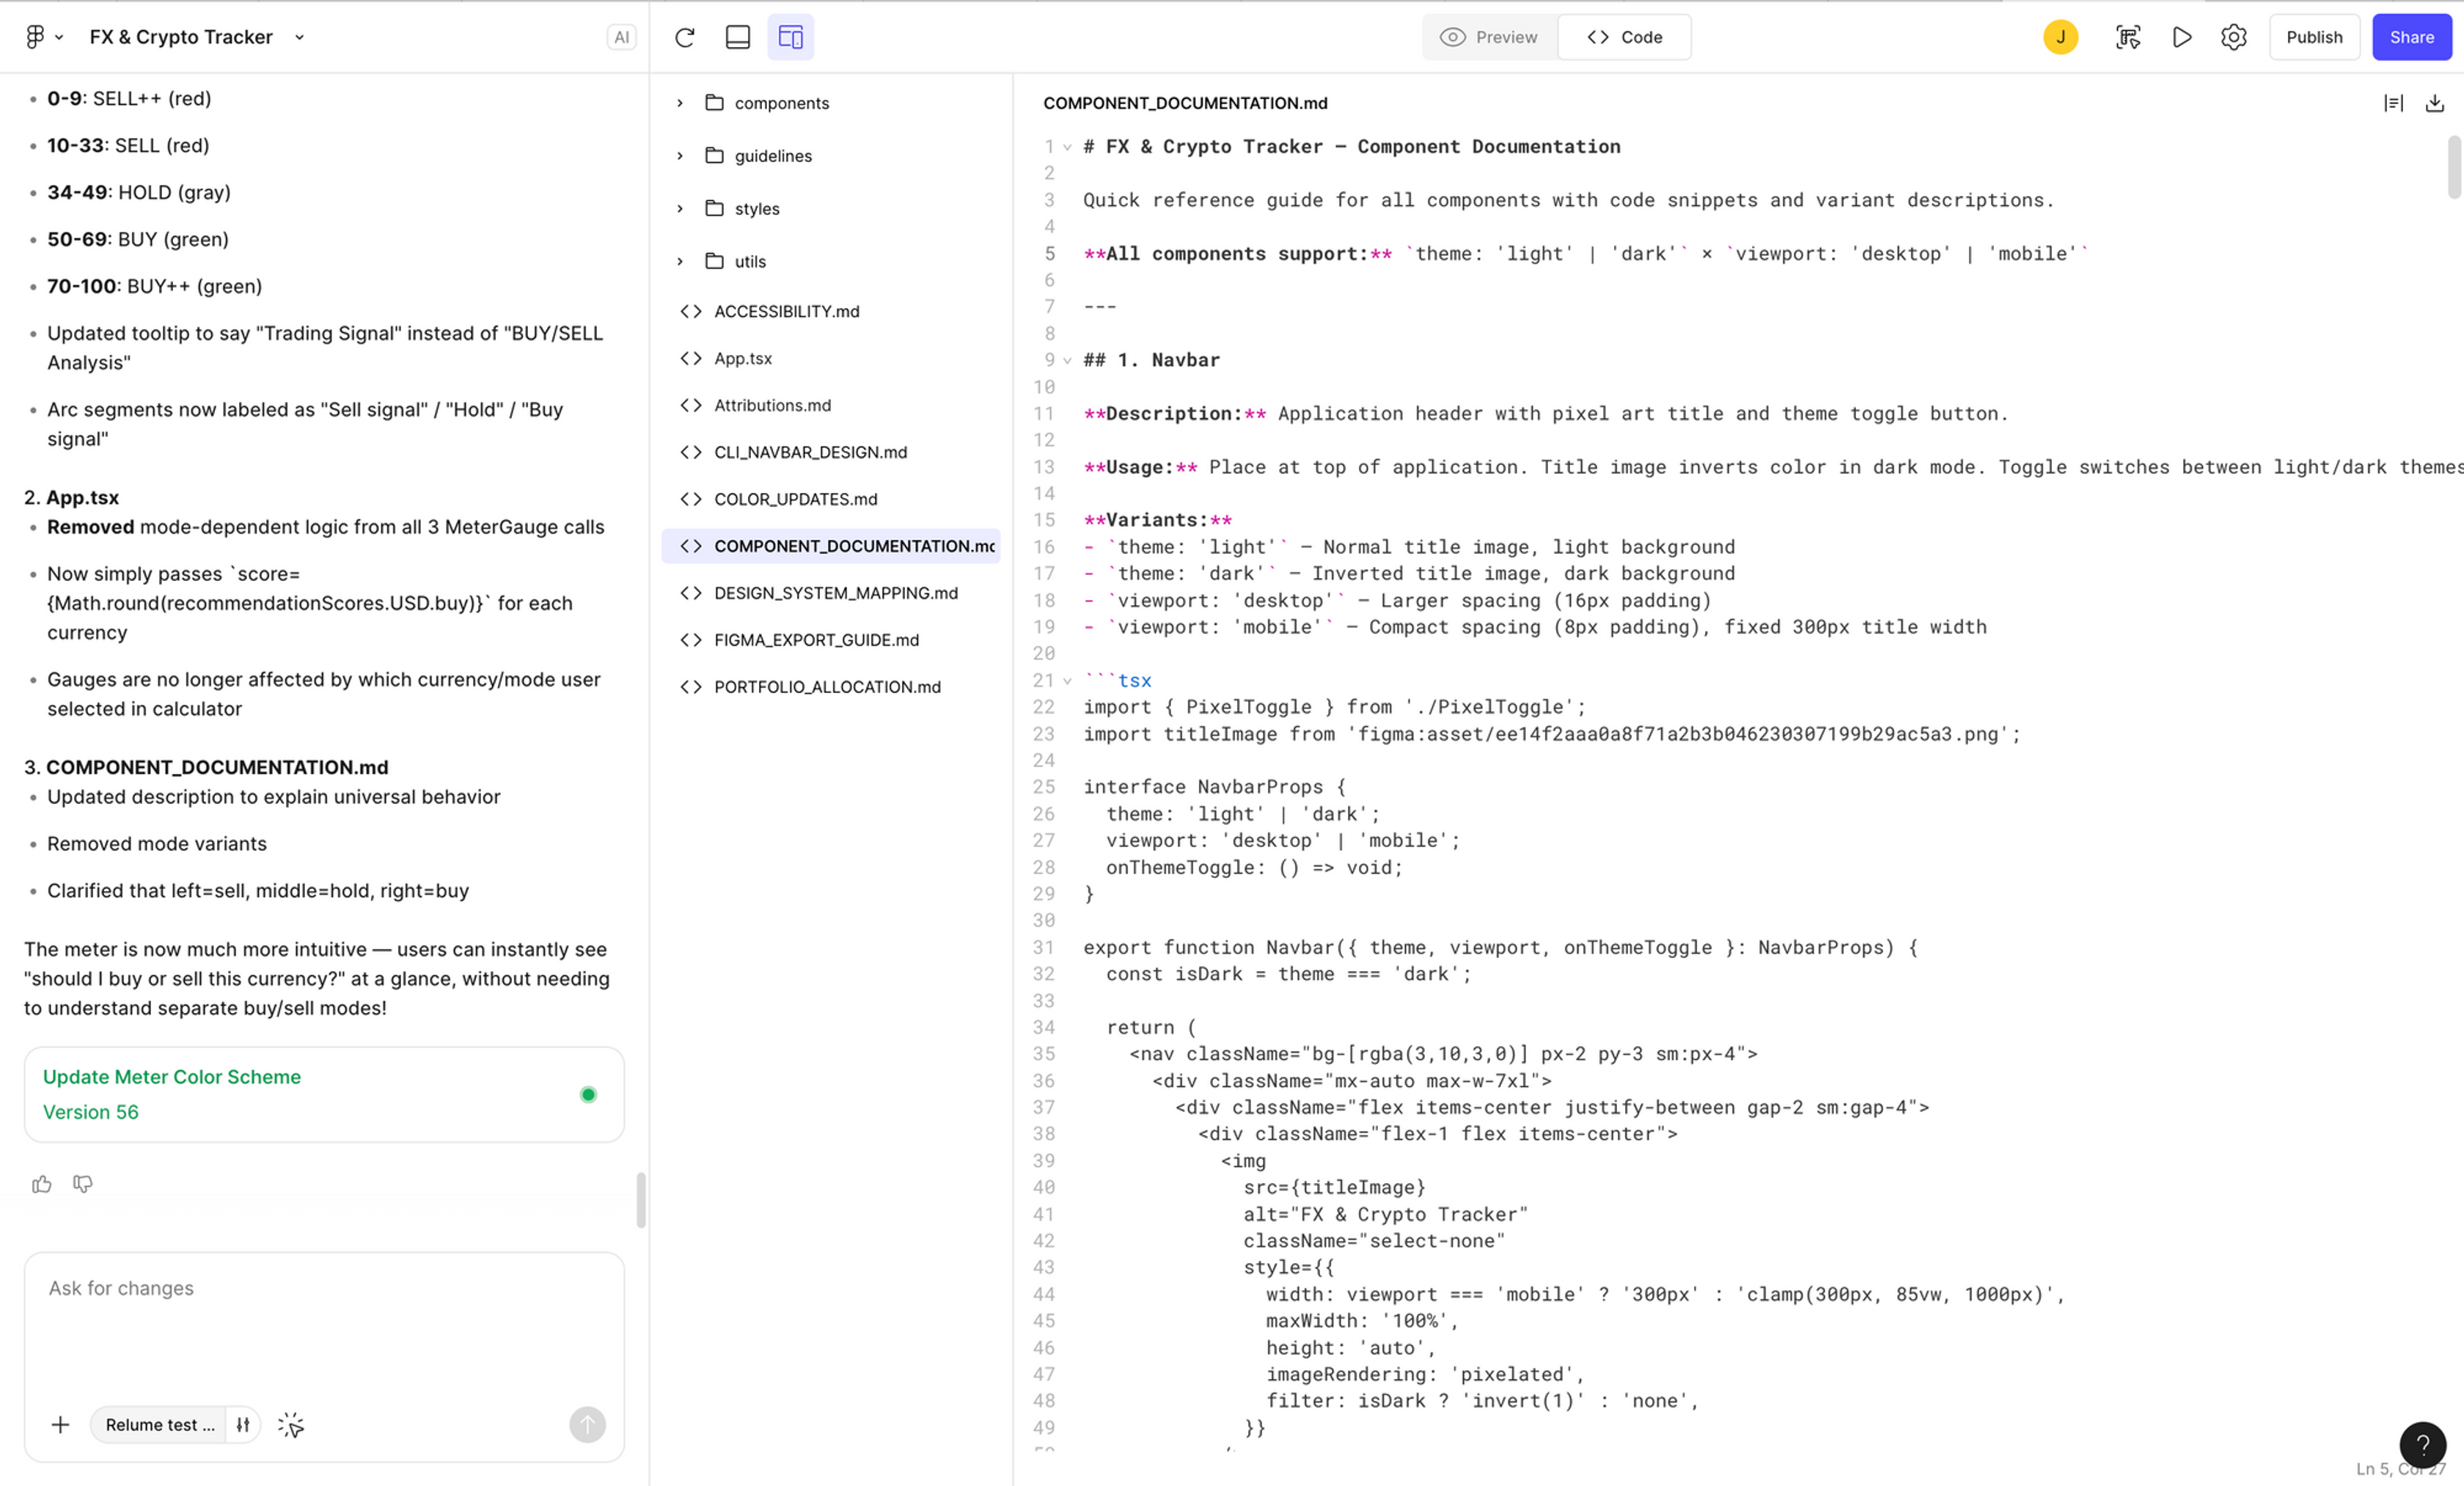This screenshot has height=1486, width=2464.
Task: Give a thumbs down to the response
Action: (83, 1184)
